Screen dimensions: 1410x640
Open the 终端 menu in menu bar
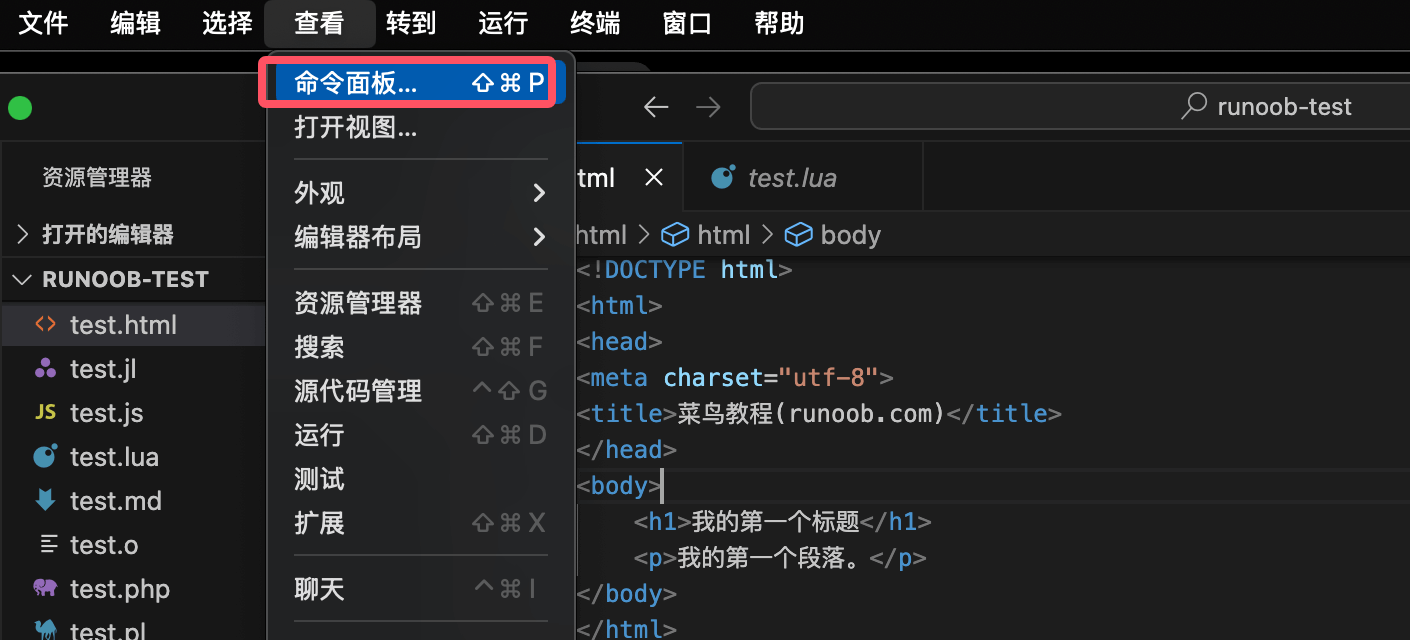pos(595,23)
